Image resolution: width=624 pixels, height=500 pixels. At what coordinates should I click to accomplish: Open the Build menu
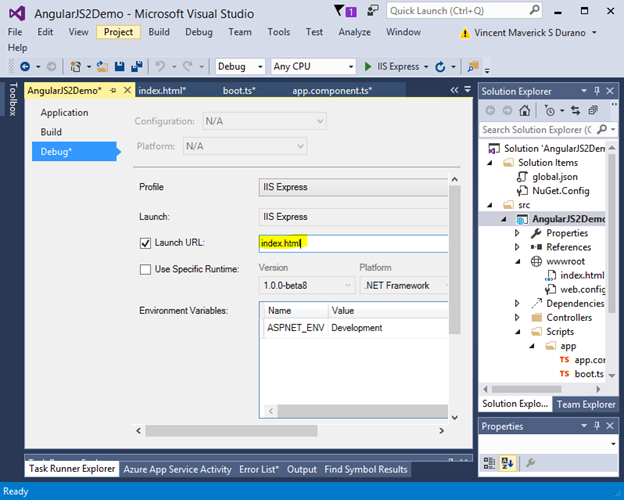click(158, 32)
